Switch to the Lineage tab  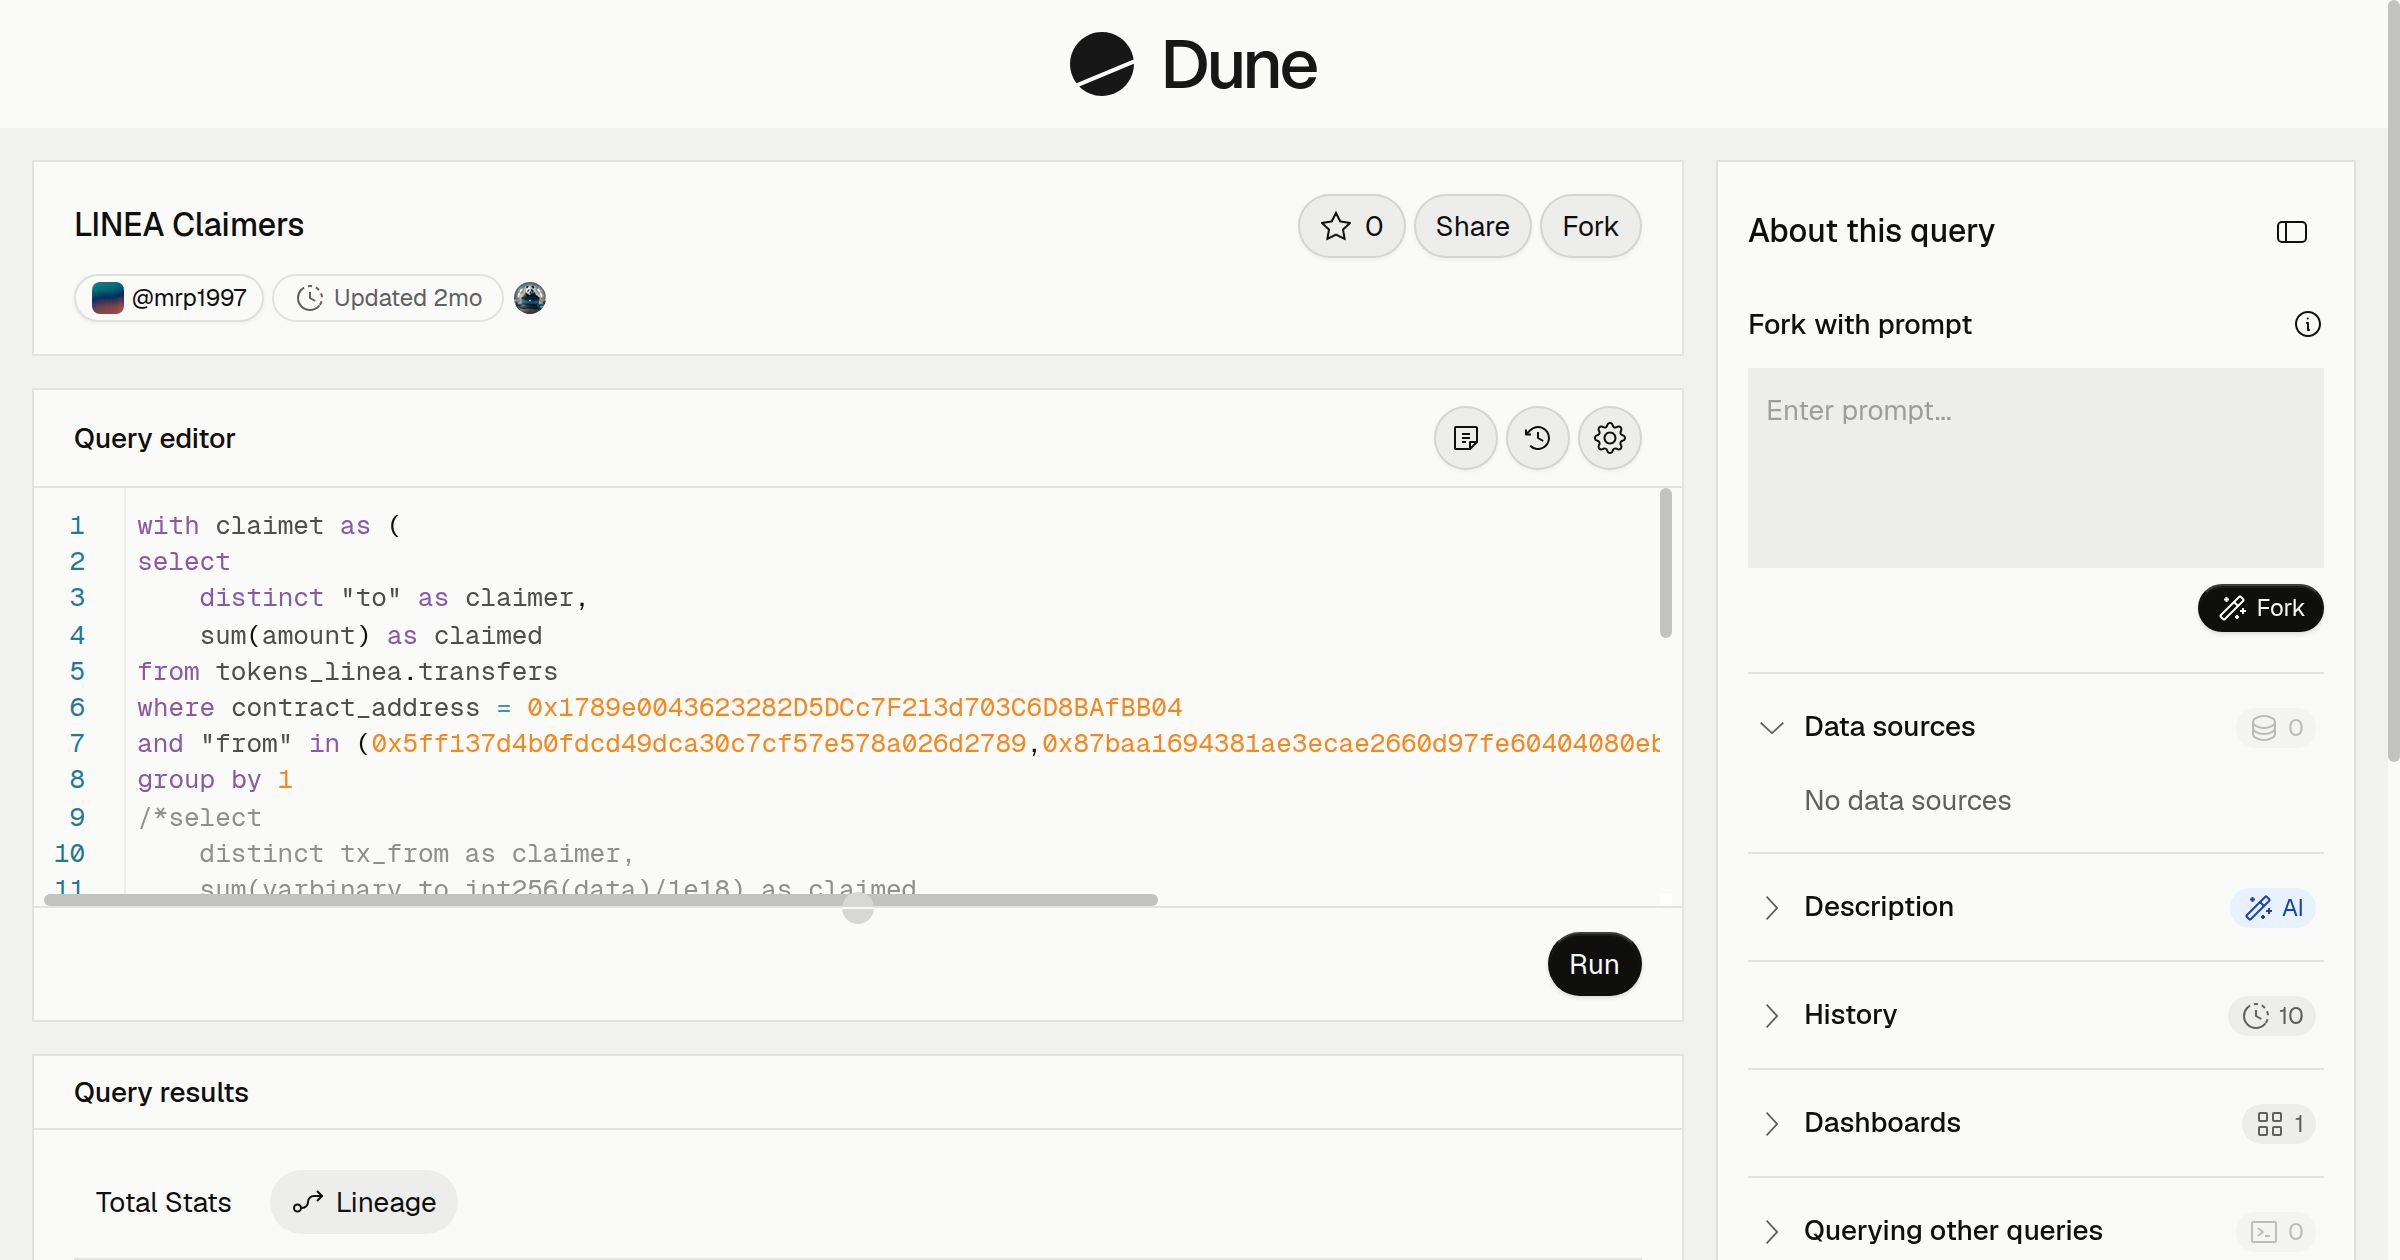pyautogui.click(x=364, y=1202)
